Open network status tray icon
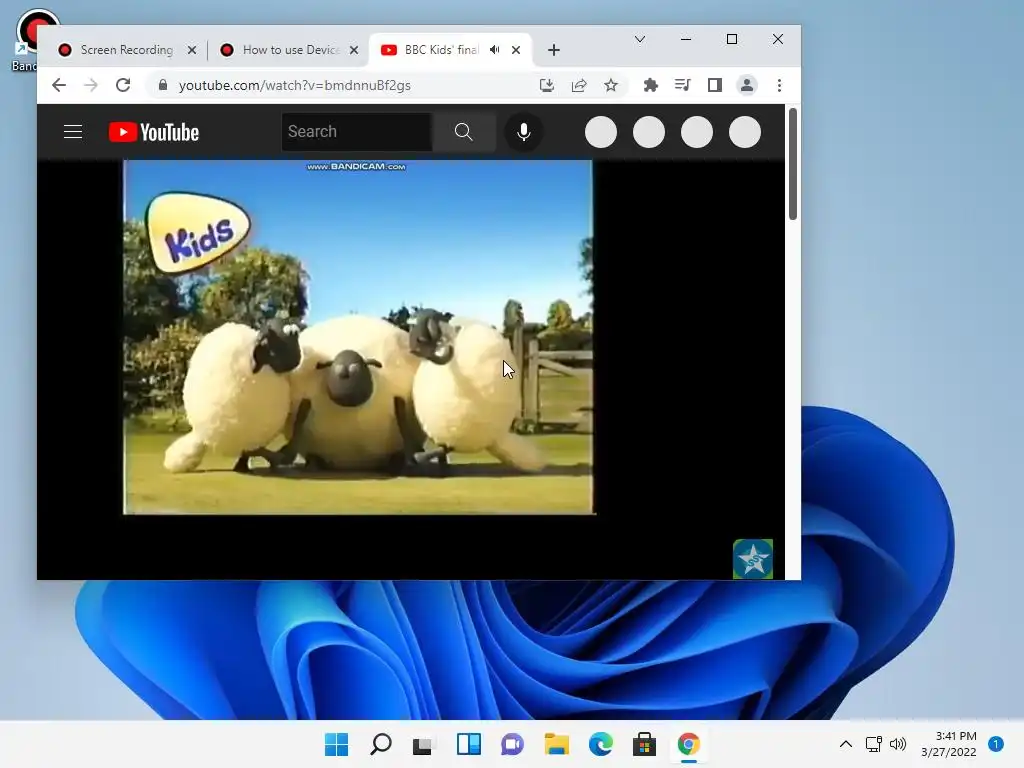The width and height of the screenshot is (1024, 768). (x=873, y=744)
